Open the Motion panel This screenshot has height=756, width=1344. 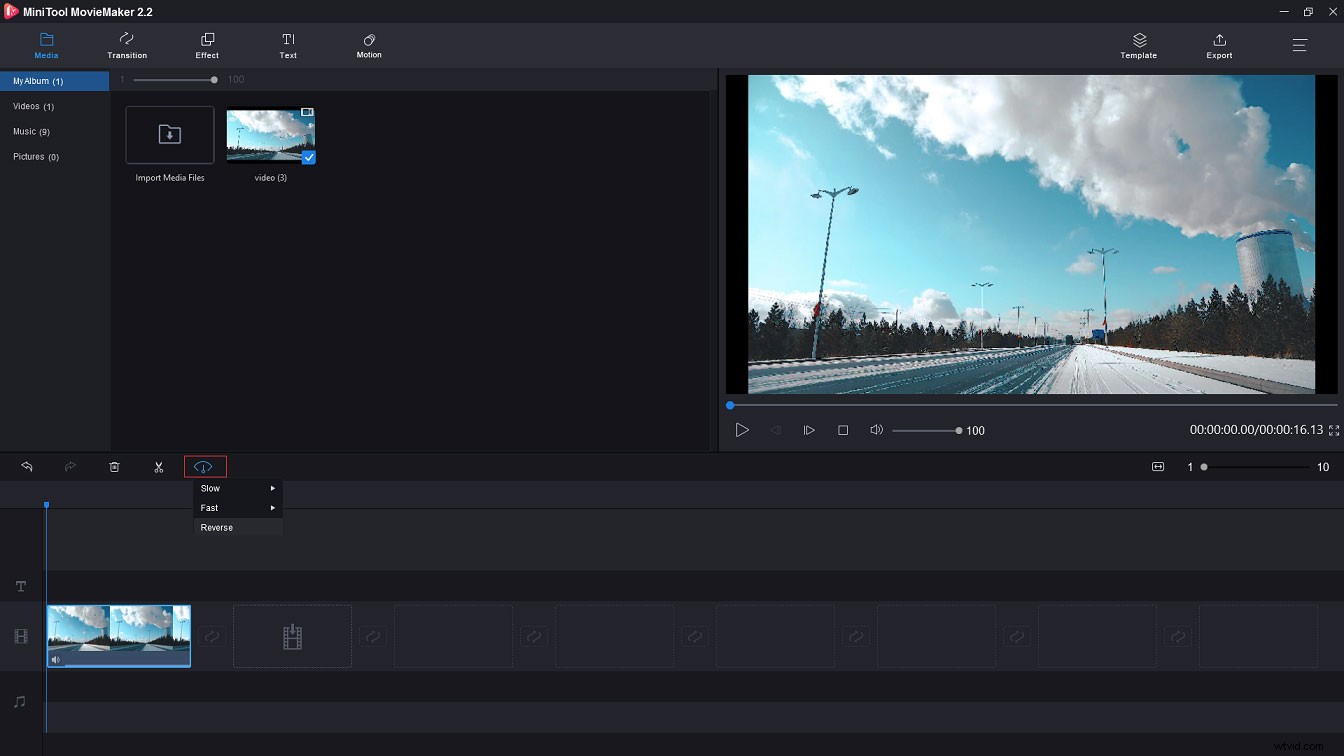tap(368, 45)
